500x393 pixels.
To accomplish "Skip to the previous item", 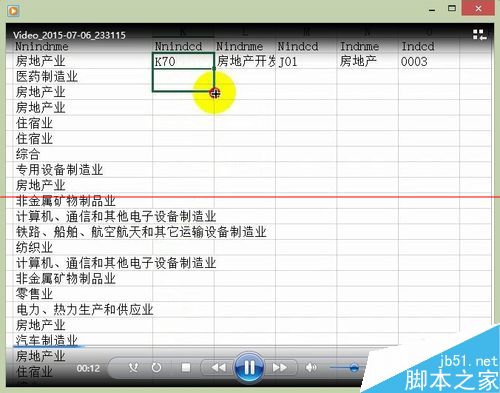I will pos(219,368).
